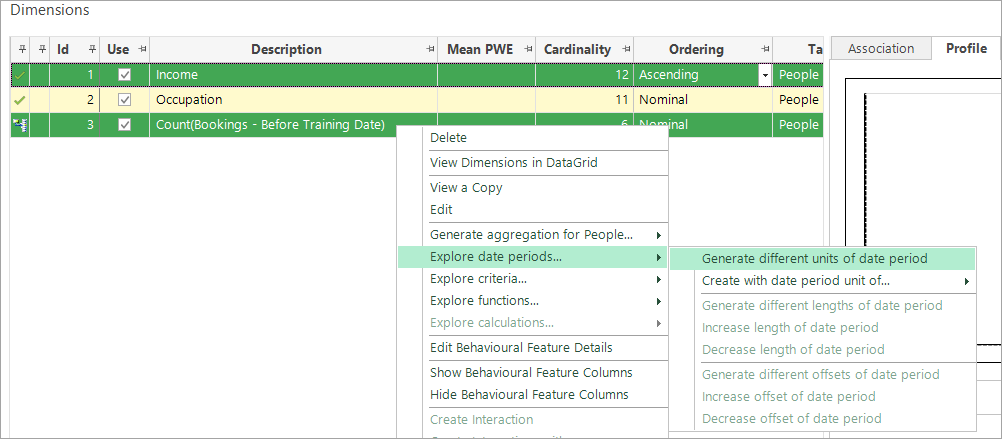The height and width of the screenshot is (439, 1002).
Task: Click the Nominal ordering cell in Count(Bookings) row
Action: click(x=703, y=125)
